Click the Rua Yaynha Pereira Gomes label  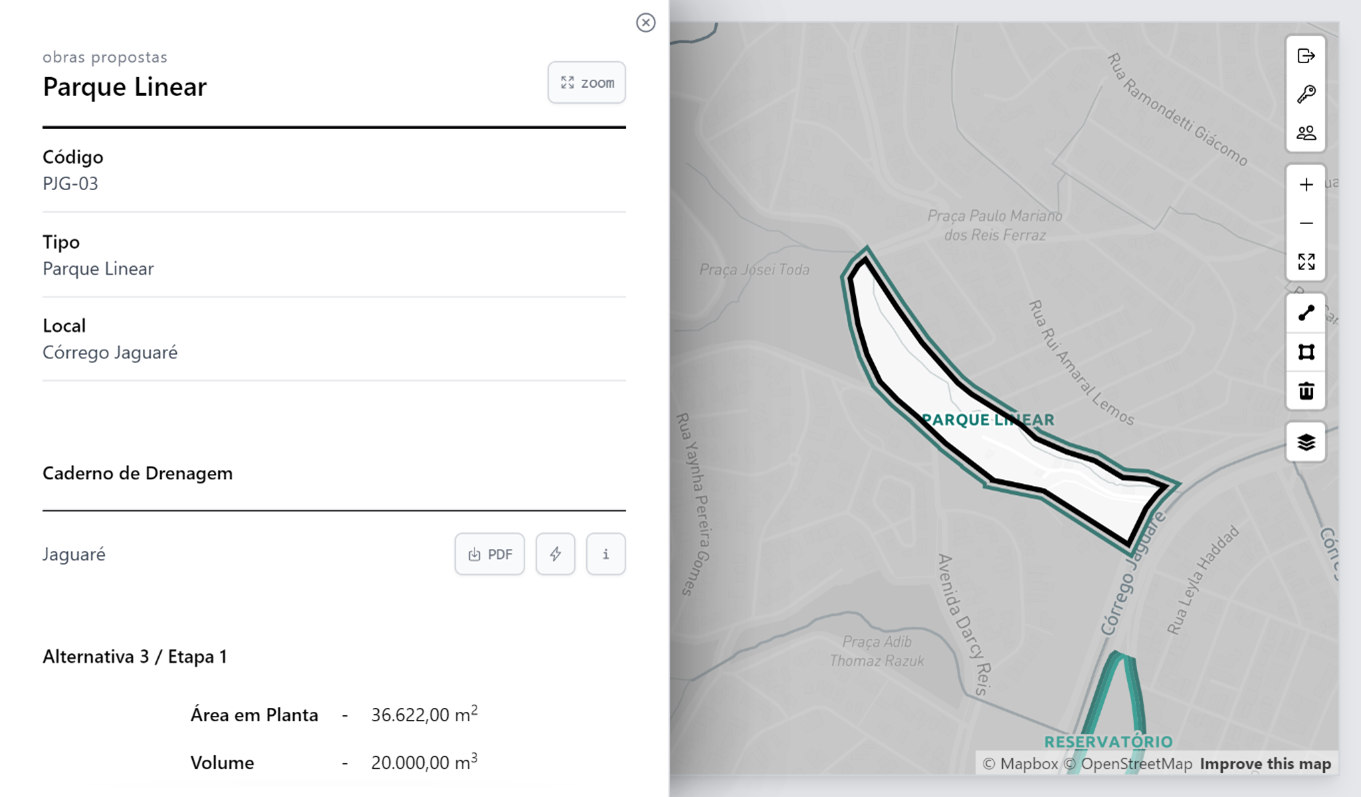(x=692, y=505)
